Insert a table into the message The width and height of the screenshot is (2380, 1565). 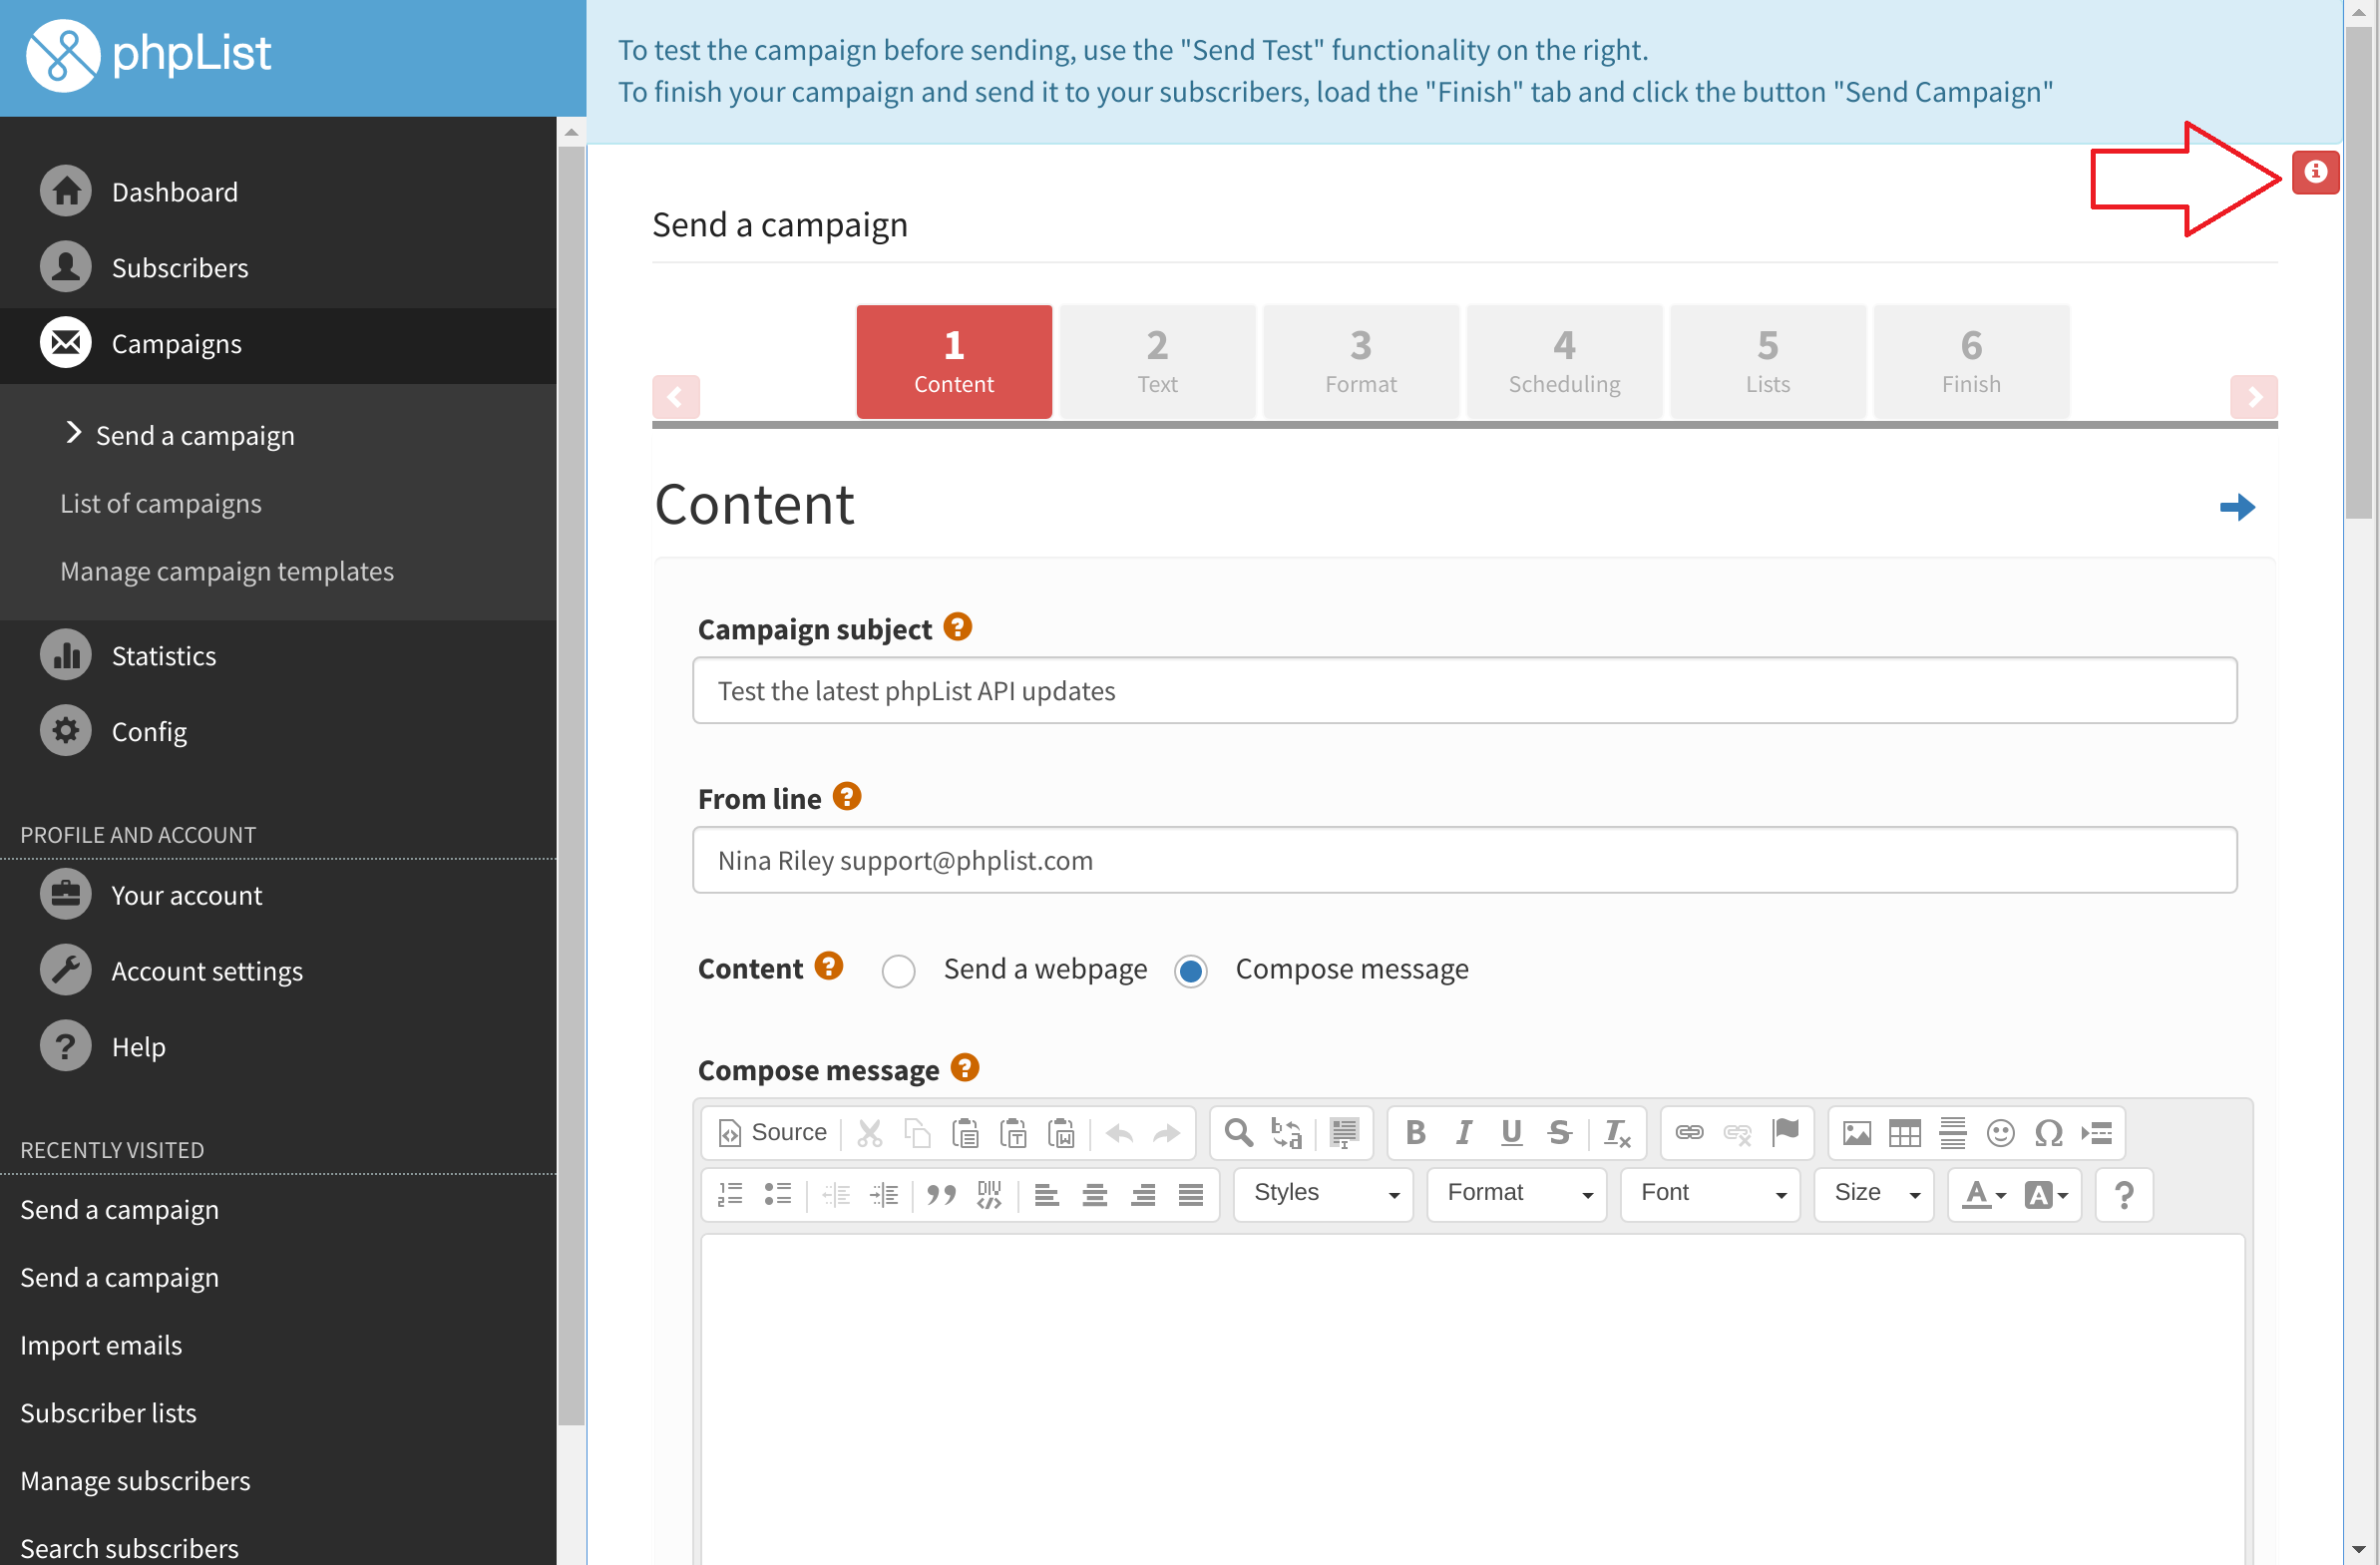coord(1905,1133)
